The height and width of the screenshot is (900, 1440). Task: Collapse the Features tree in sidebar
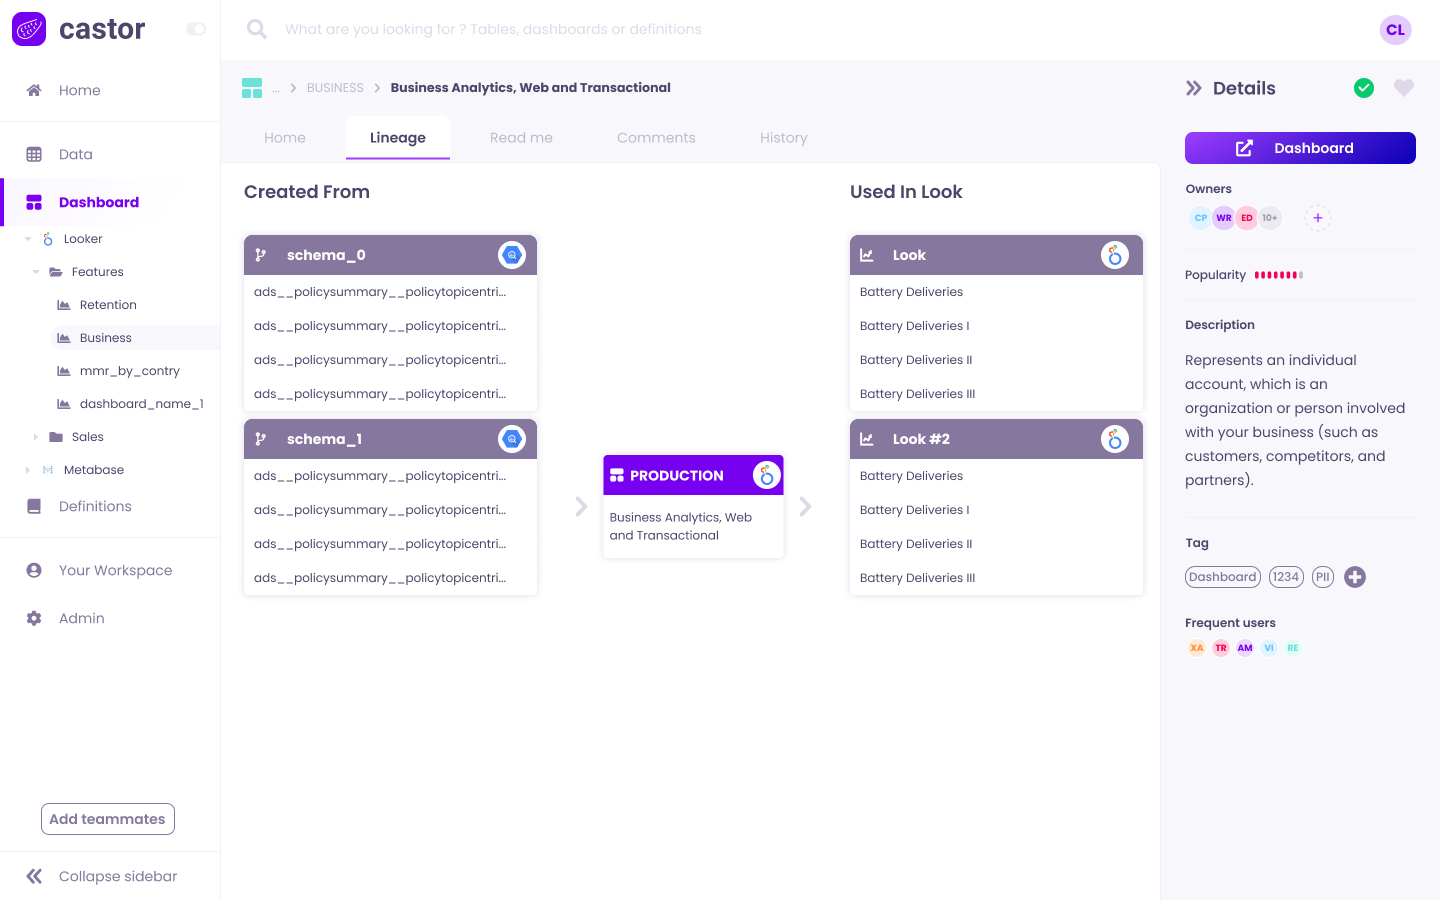click(x=35, y=271)
